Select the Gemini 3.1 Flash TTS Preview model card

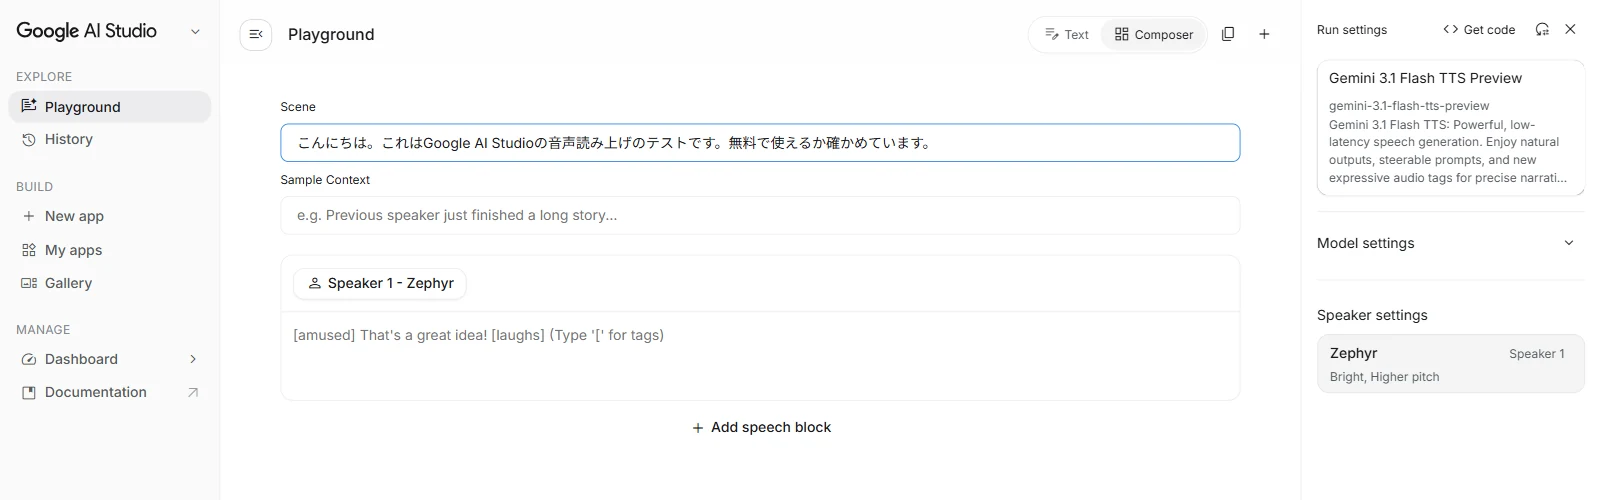[1451, 127]
